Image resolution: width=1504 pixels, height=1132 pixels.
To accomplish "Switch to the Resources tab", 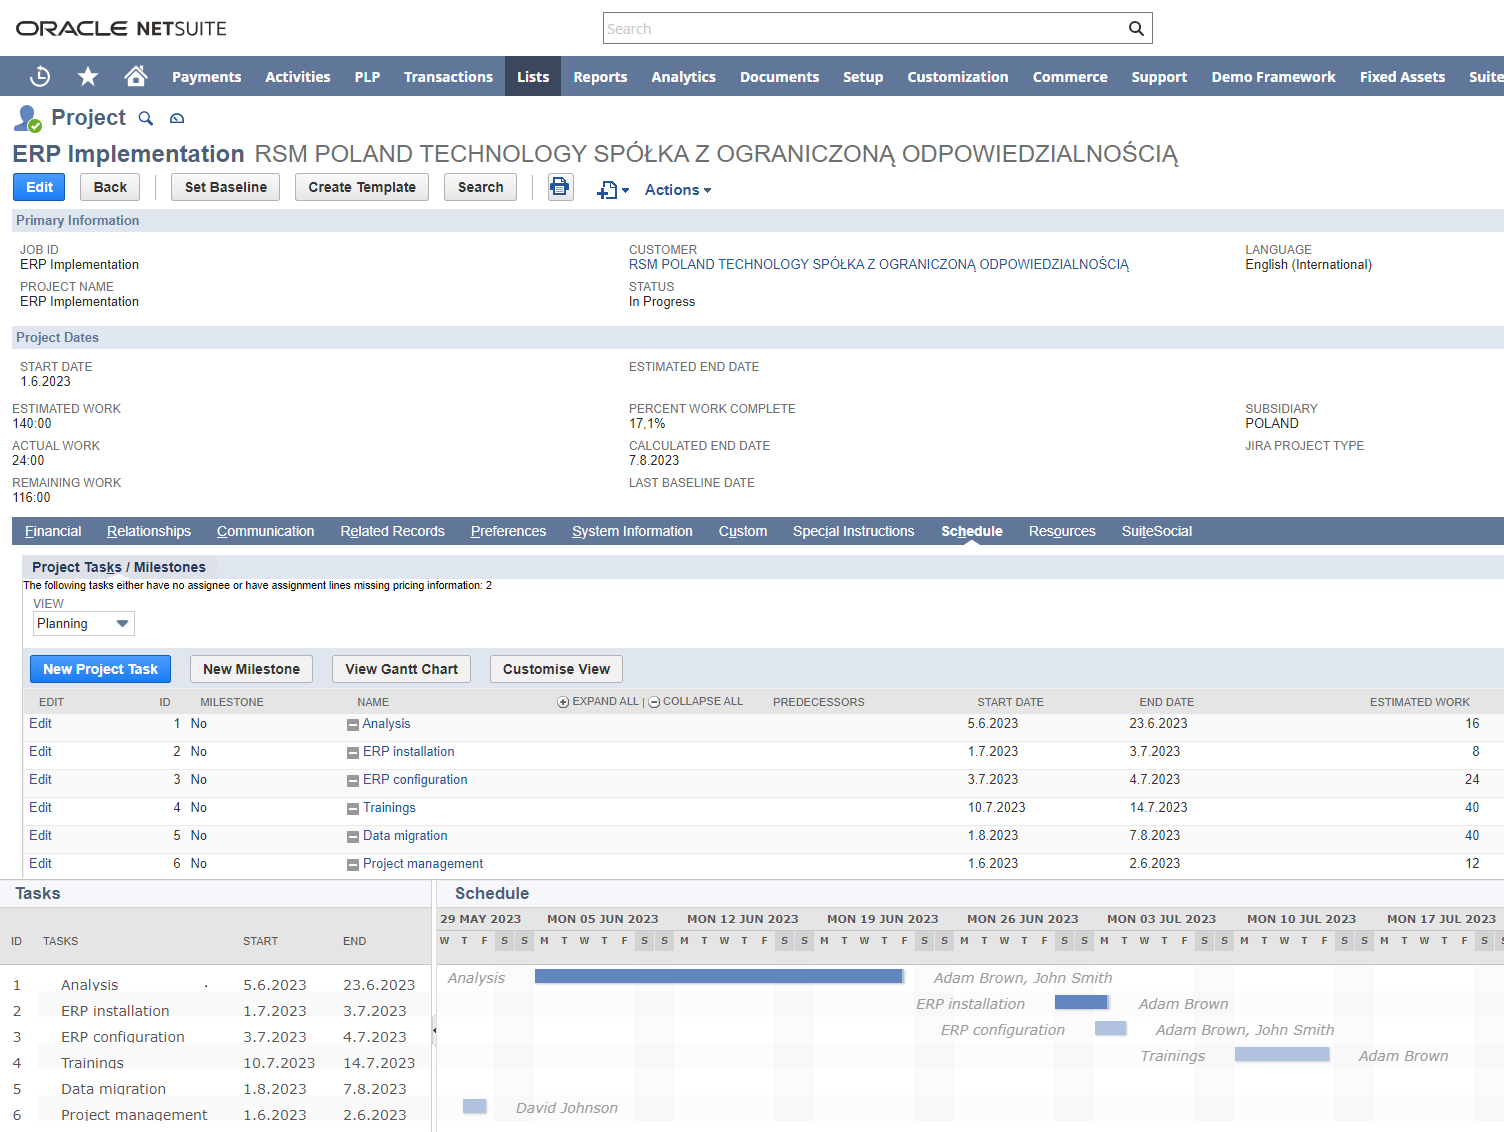I will 1062,531.
